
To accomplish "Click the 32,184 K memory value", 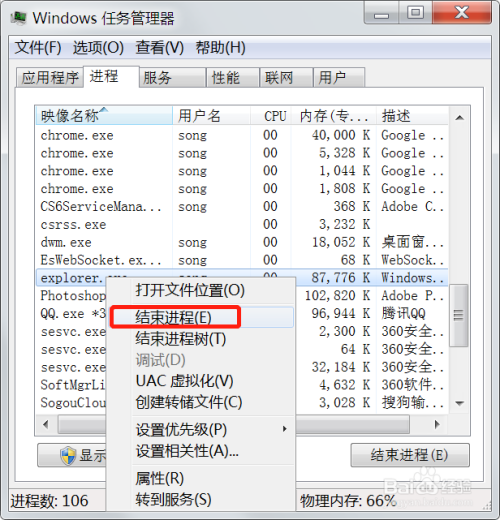I will tap(340, 367).
